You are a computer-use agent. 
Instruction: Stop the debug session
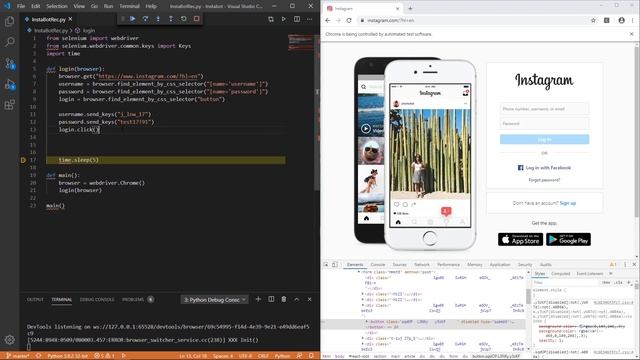(196, 19)
